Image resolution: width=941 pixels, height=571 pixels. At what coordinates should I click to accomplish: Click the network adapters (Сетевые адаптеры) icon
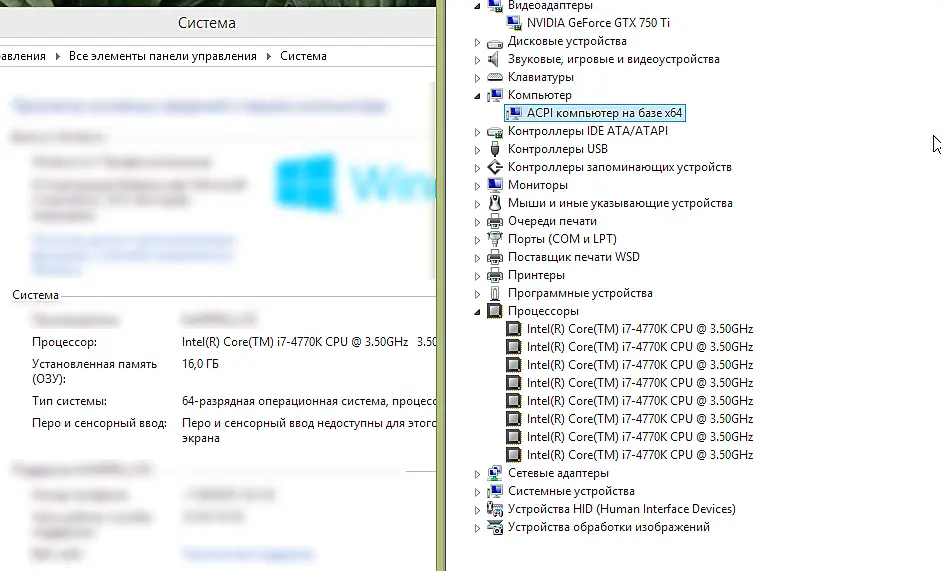pos(495,473)
